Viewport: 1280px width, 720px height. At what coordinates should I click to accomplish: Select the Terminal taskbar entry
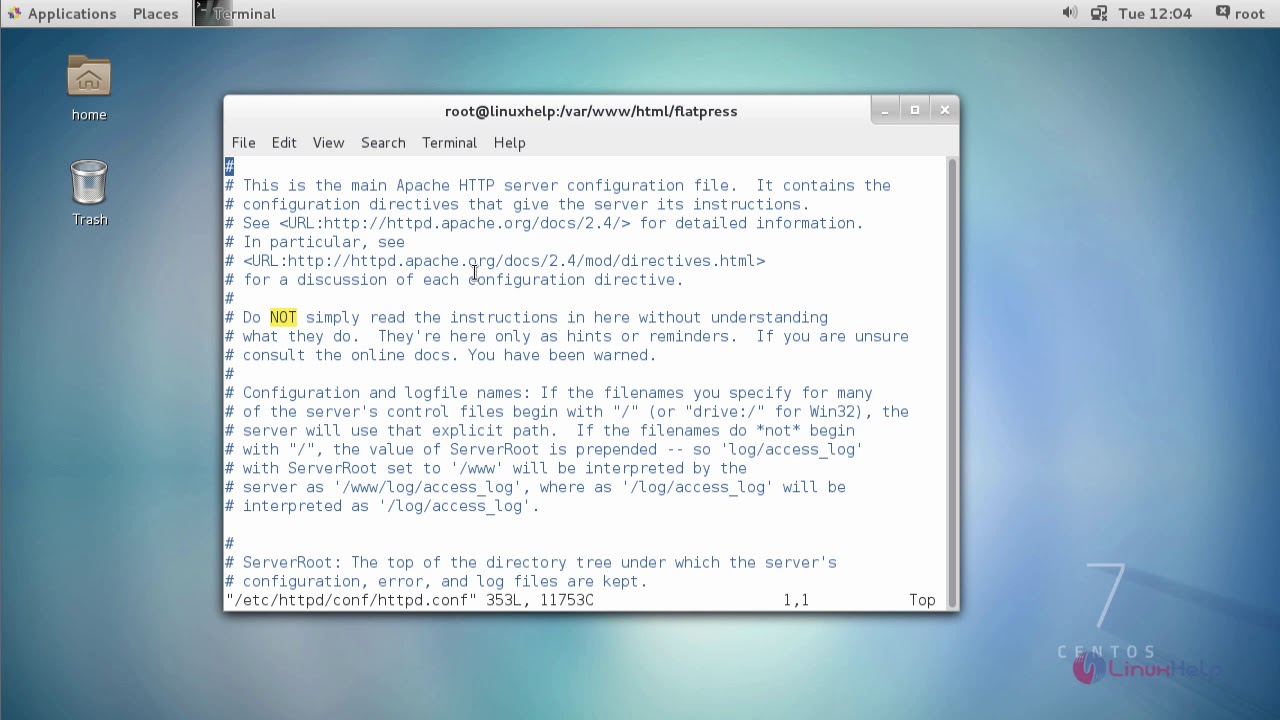coord(236,13)
